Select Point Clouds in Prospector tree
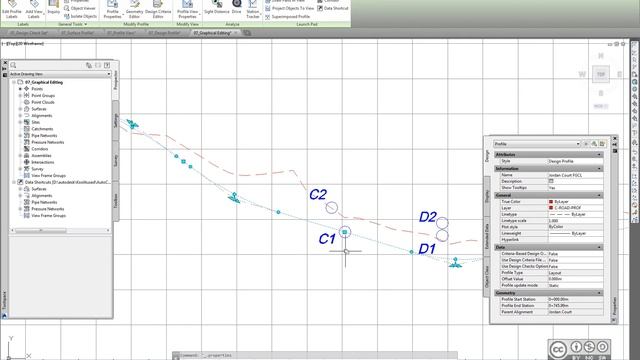Image resolution: width=640 pixels, height=360 pixels. [43, 102]
